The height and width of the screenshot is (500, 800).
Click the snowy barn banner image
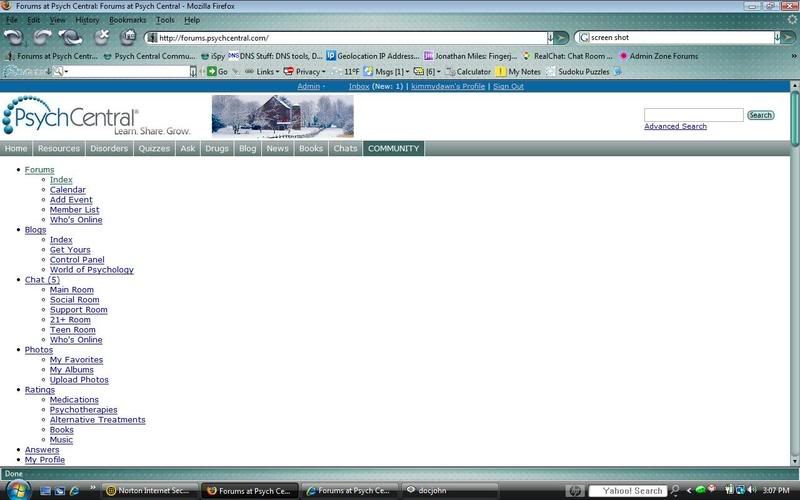283,116
